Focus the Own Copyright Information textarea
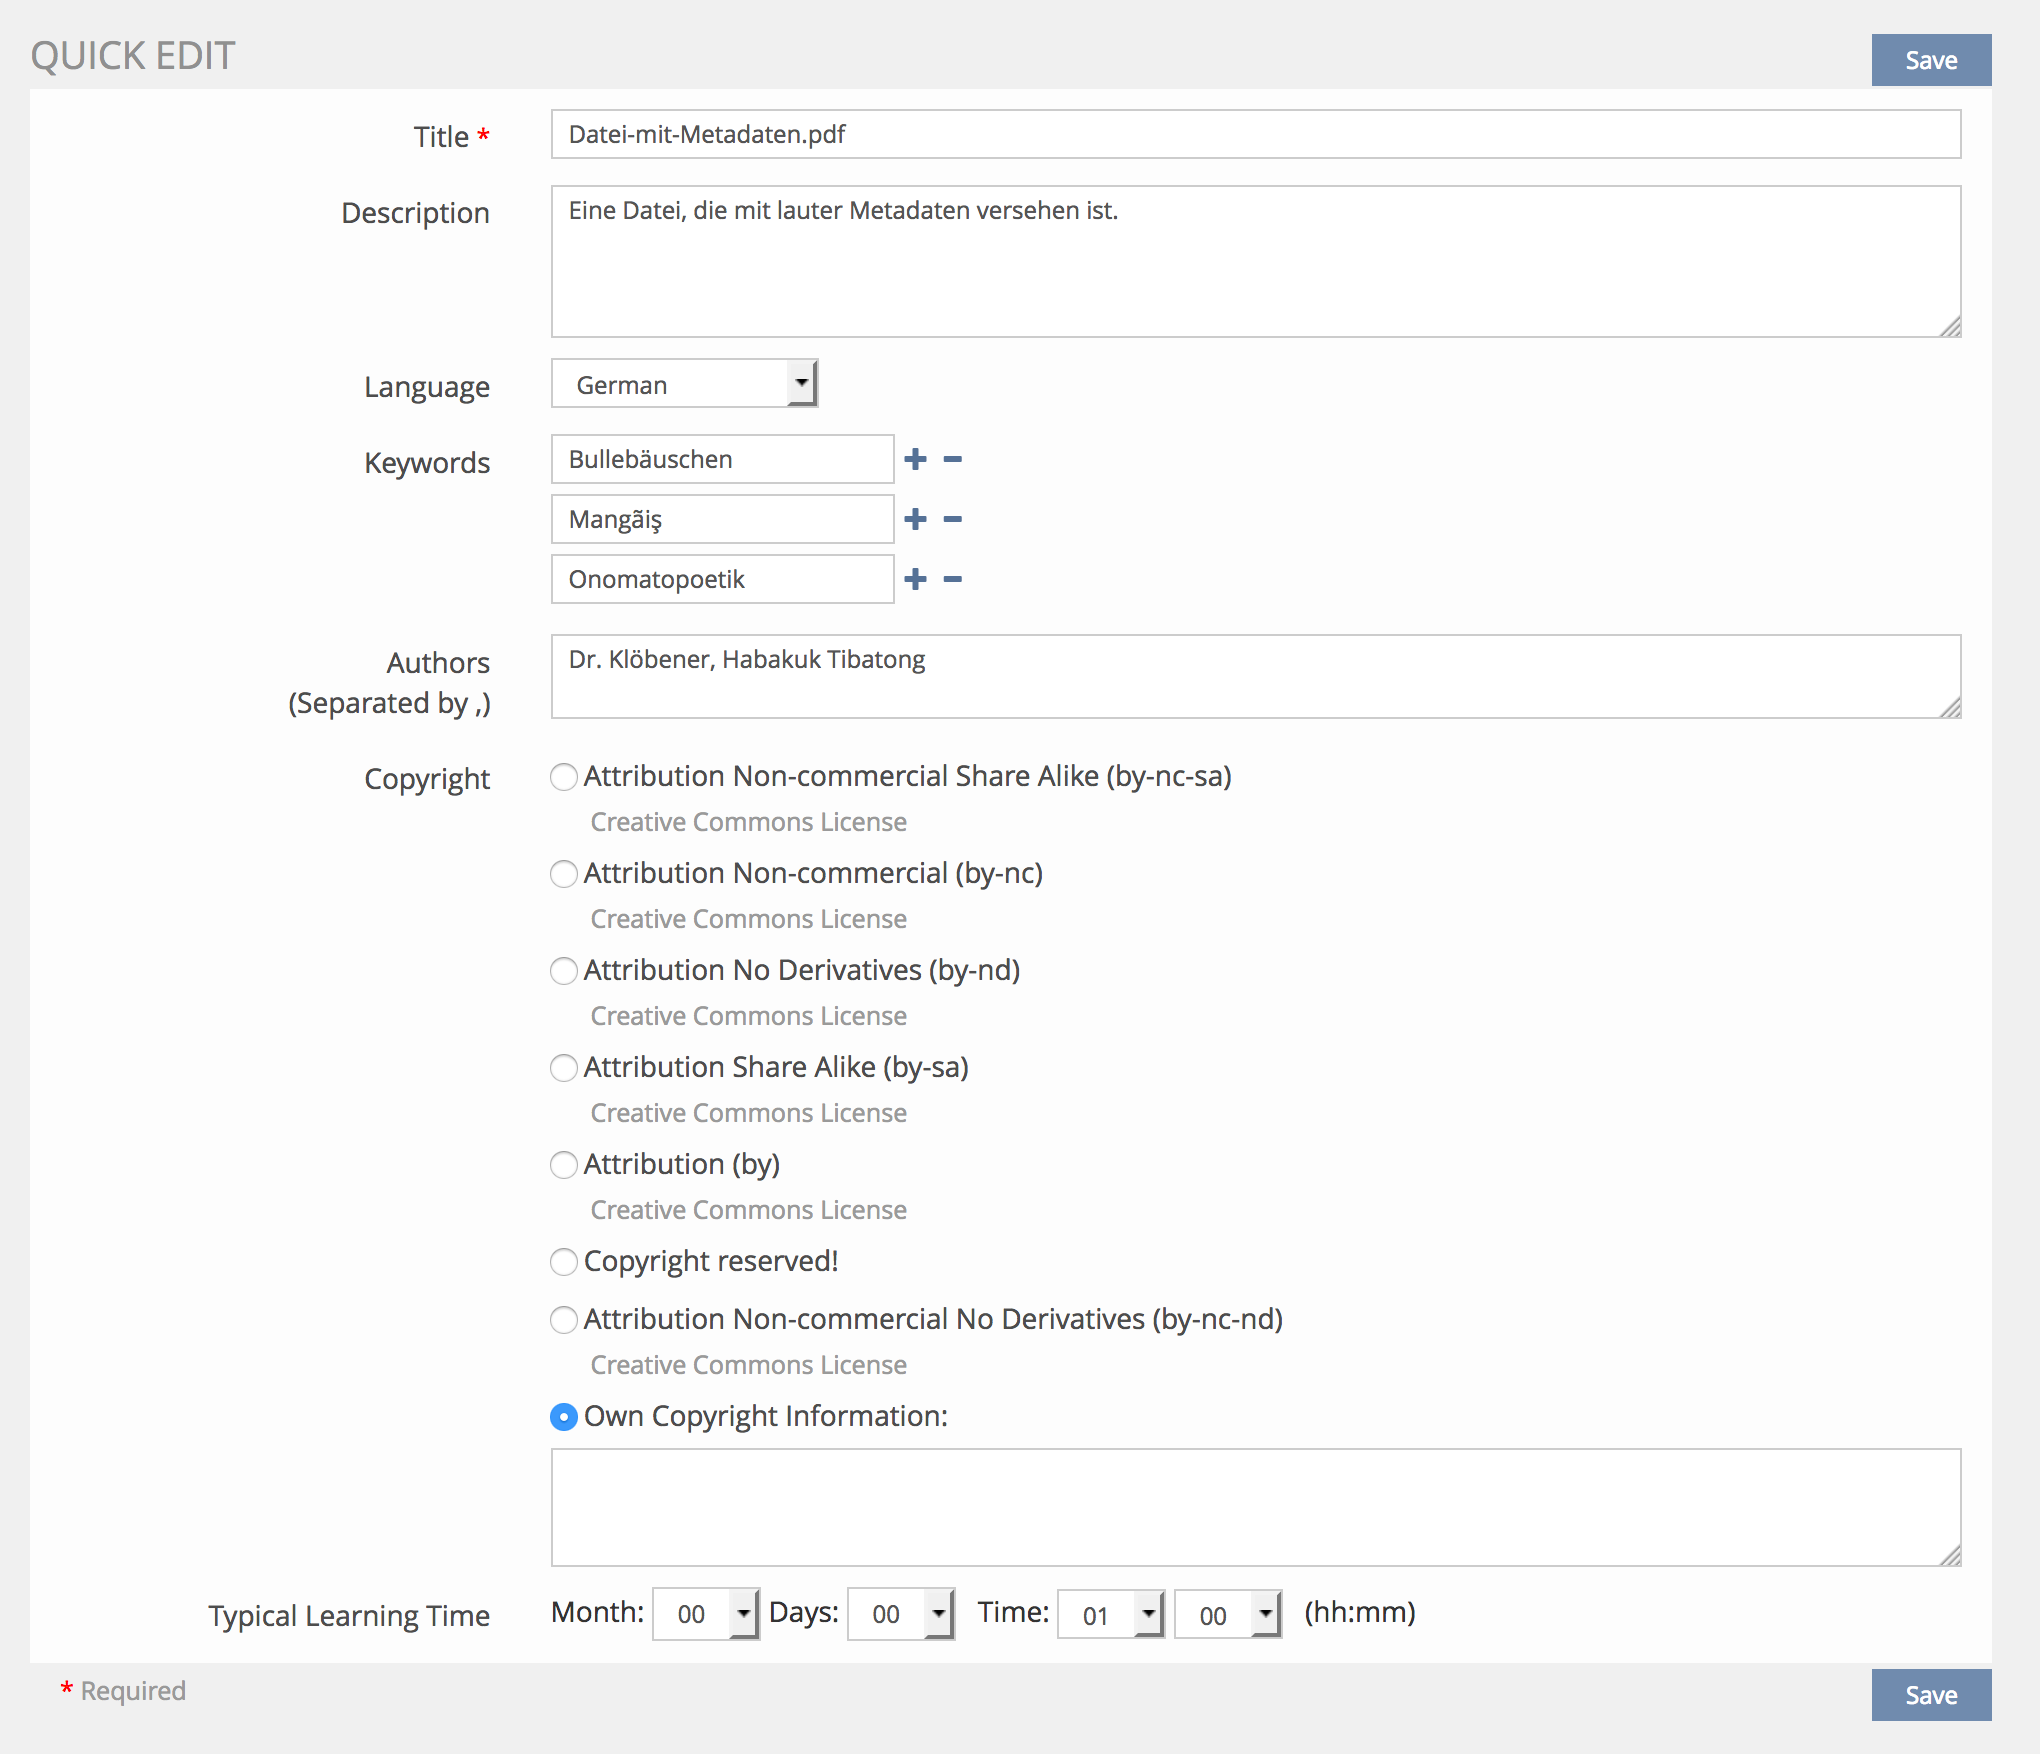The image size is (2040, 1754). pyautogui.click(x=1255, y=1506)
